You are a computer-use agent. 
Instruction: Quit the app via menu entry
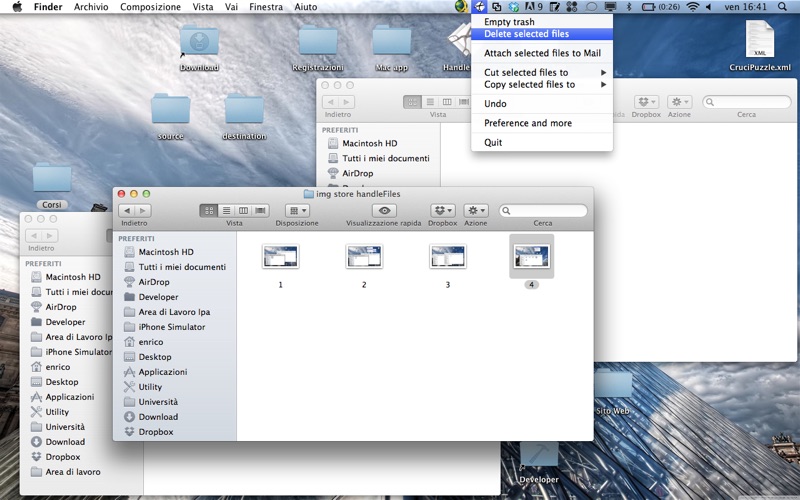tap(542, 142)
